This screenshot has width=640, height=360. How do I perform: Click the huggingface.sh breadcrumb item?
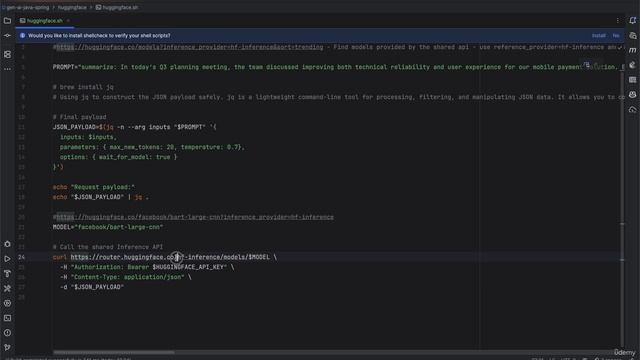coord(117,7)
